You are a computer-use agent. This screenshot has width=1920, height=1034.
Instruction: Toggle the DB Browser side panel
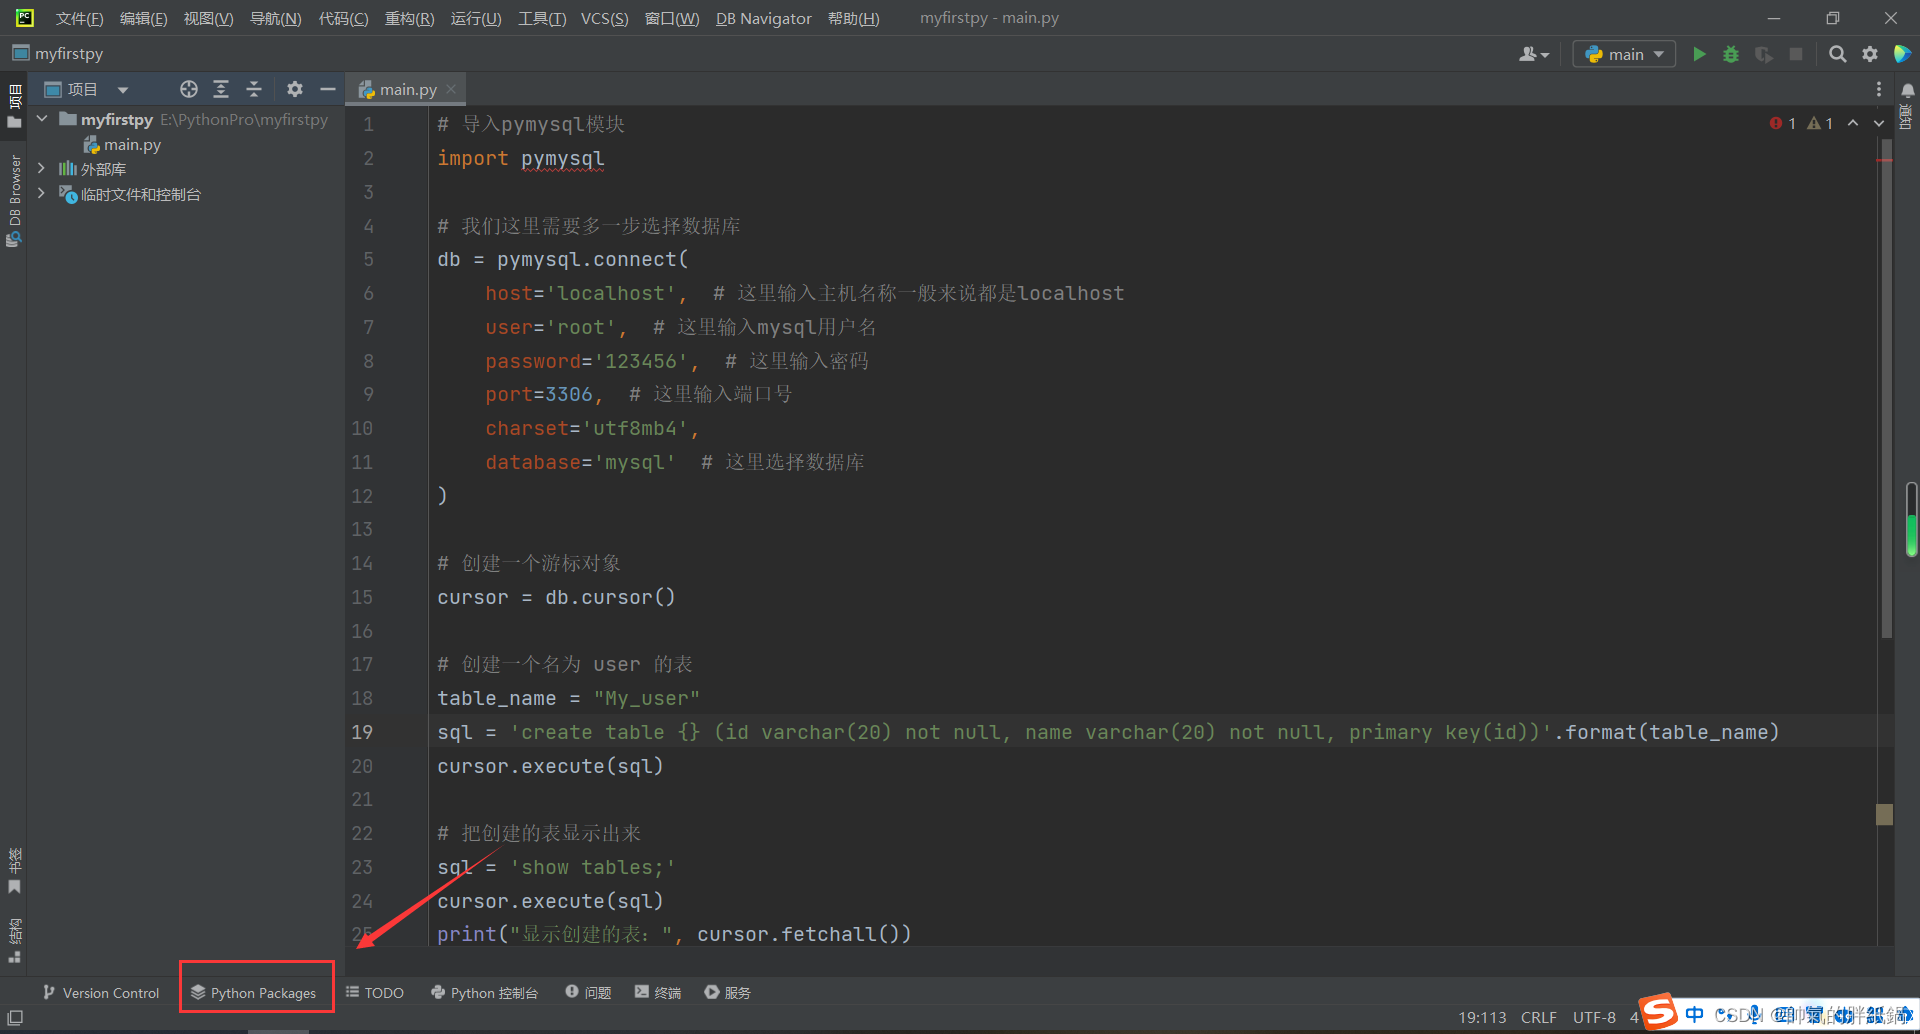point(14,200)
